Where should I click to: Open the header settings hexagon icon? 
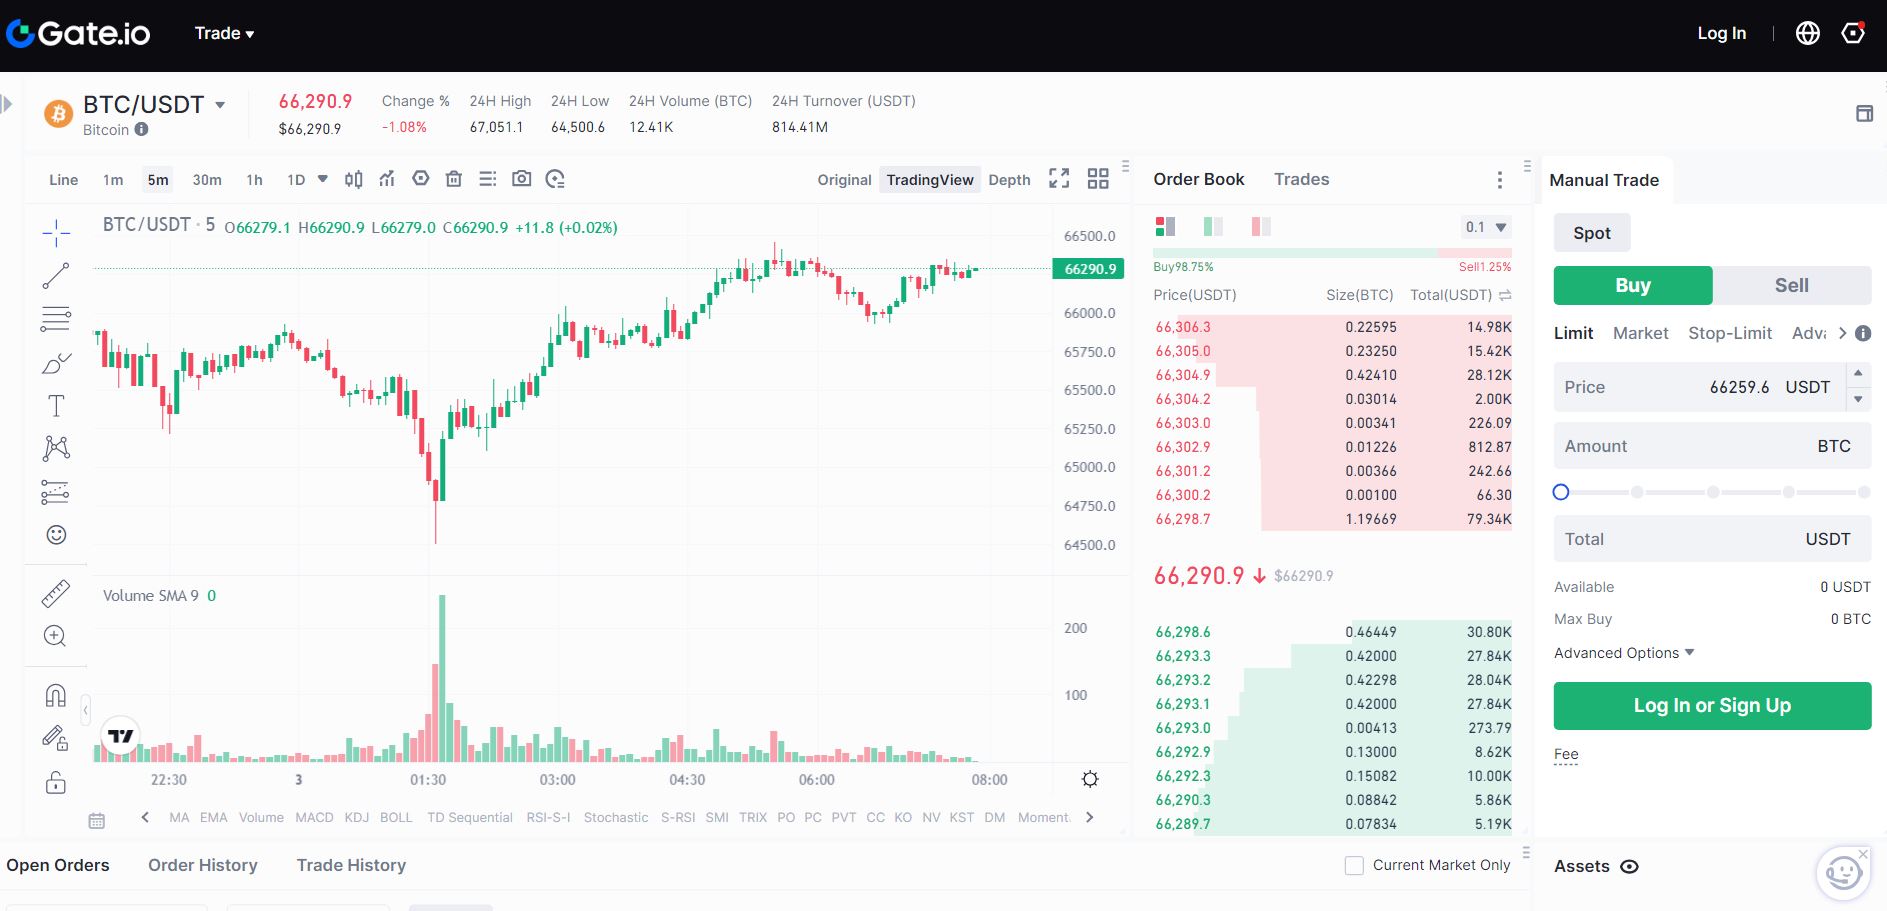point(1853,33)
